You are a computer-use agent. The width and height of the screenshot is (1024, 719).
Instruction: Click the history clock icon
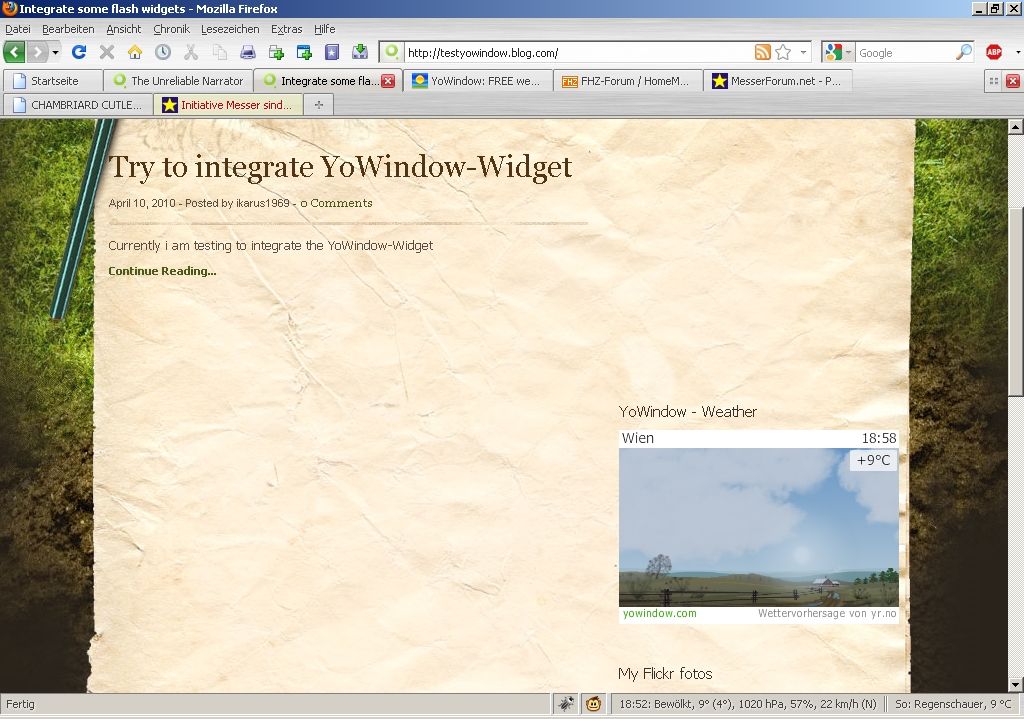(162, 51)
